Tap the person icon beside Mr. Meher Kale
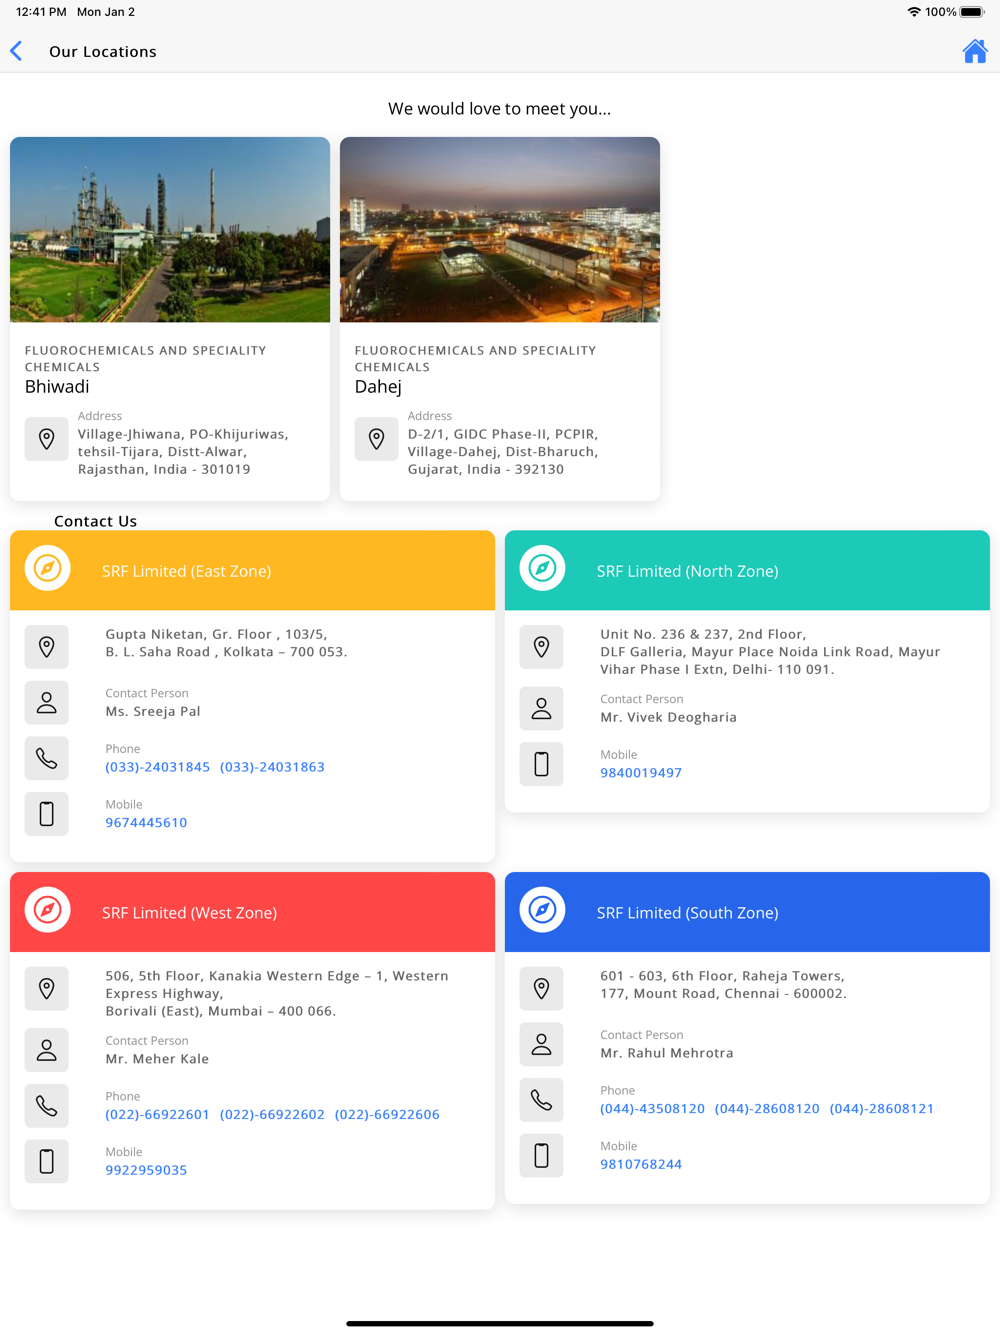This screenshot has height=1334, width=1000. (x=47, y=1050)
